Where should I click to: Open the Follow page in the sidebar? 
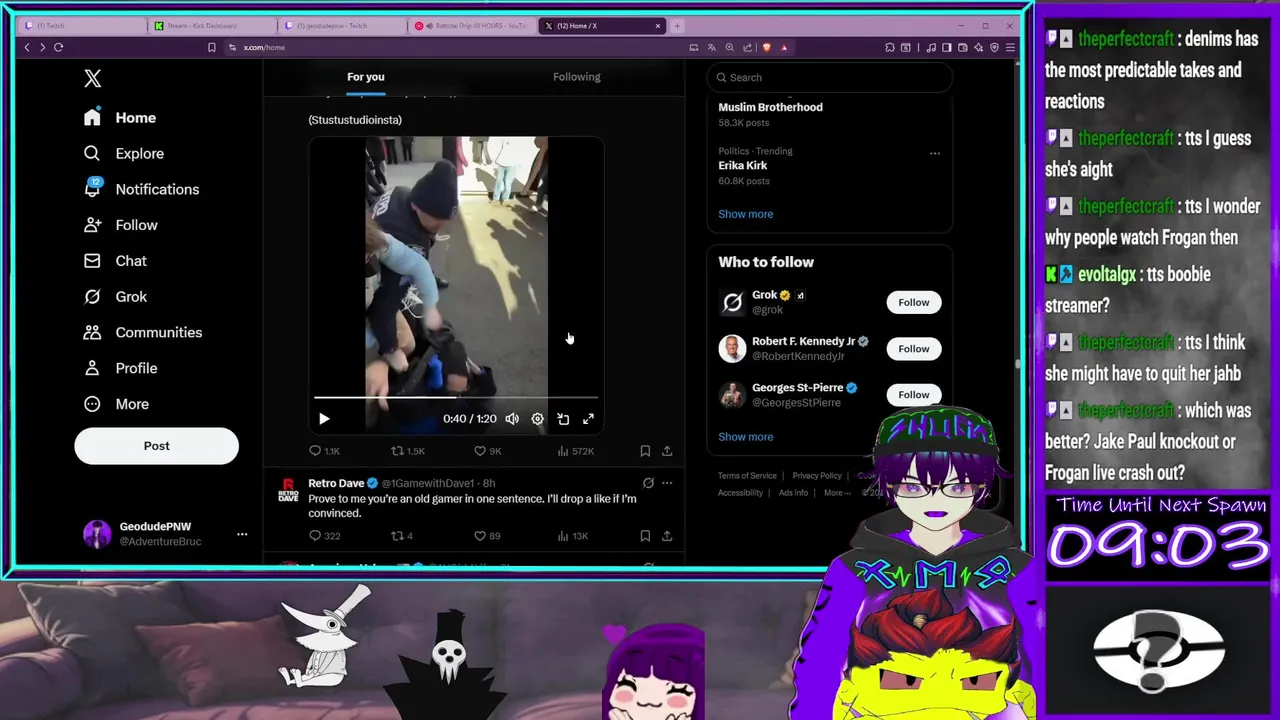pyautogui.click(x=121, y=225)
